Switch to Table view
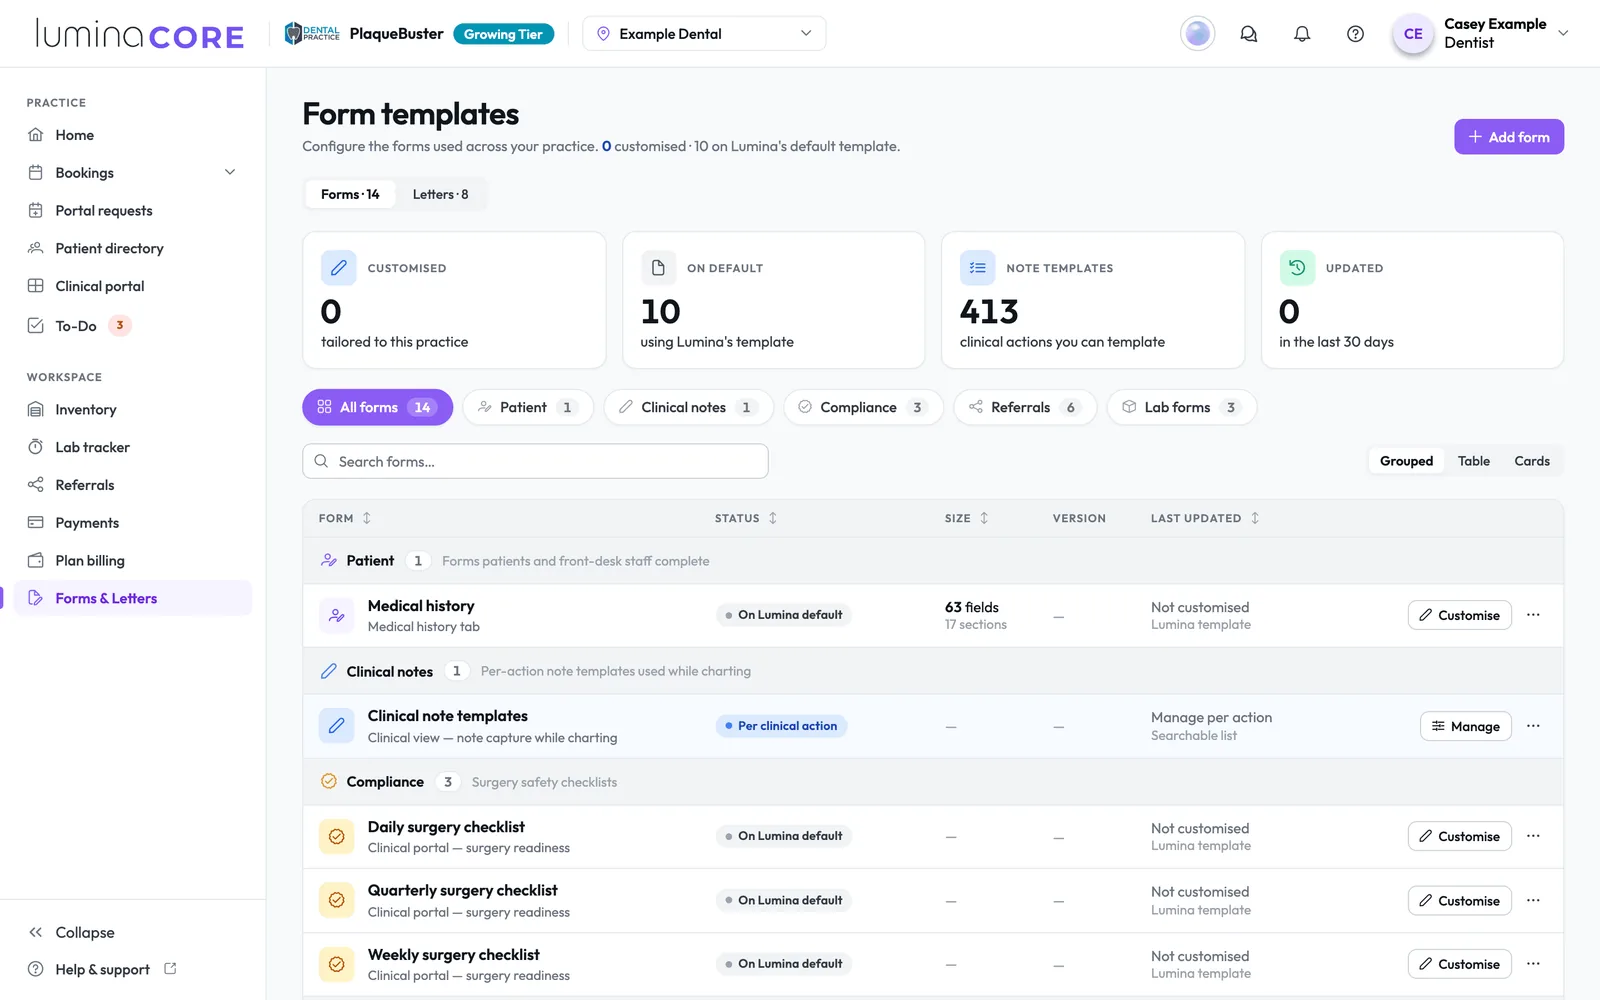 click(1473, 461)
